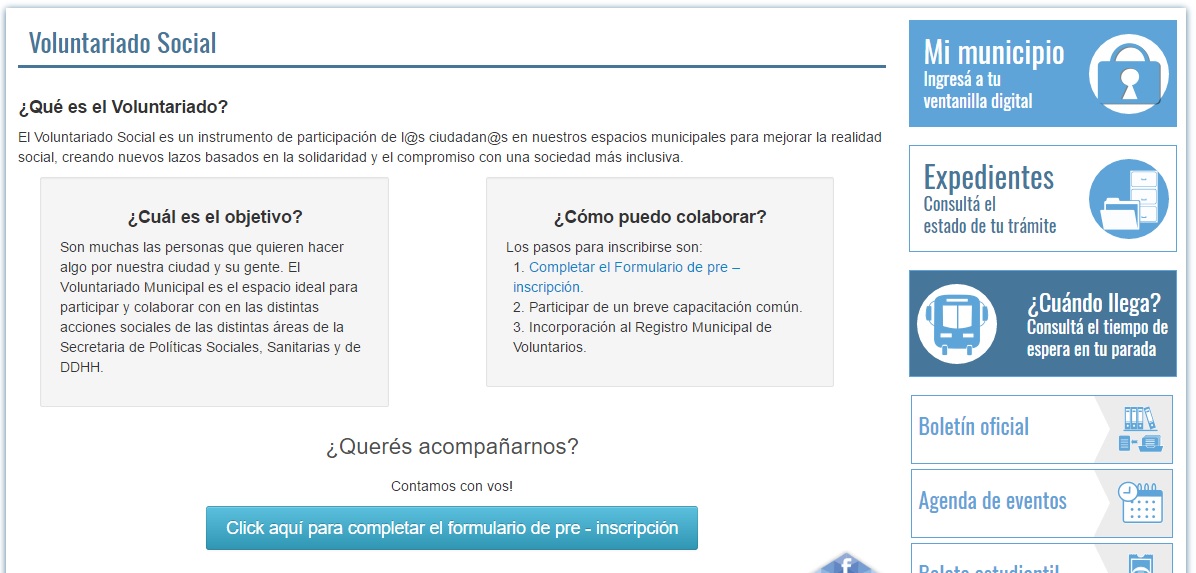
Task: Open the 'Expedientes' title link
Action: 988,177
